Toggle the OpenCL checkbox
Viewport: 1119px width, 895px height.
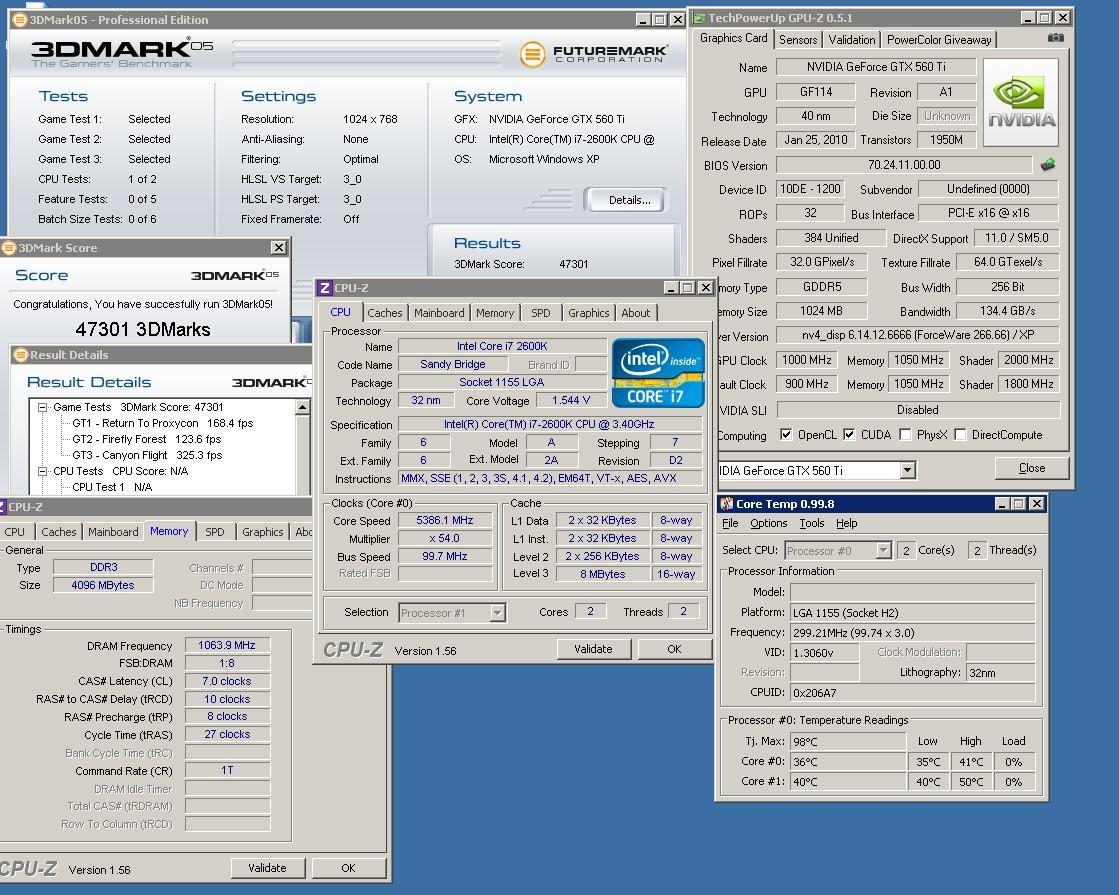coord(786,435)
